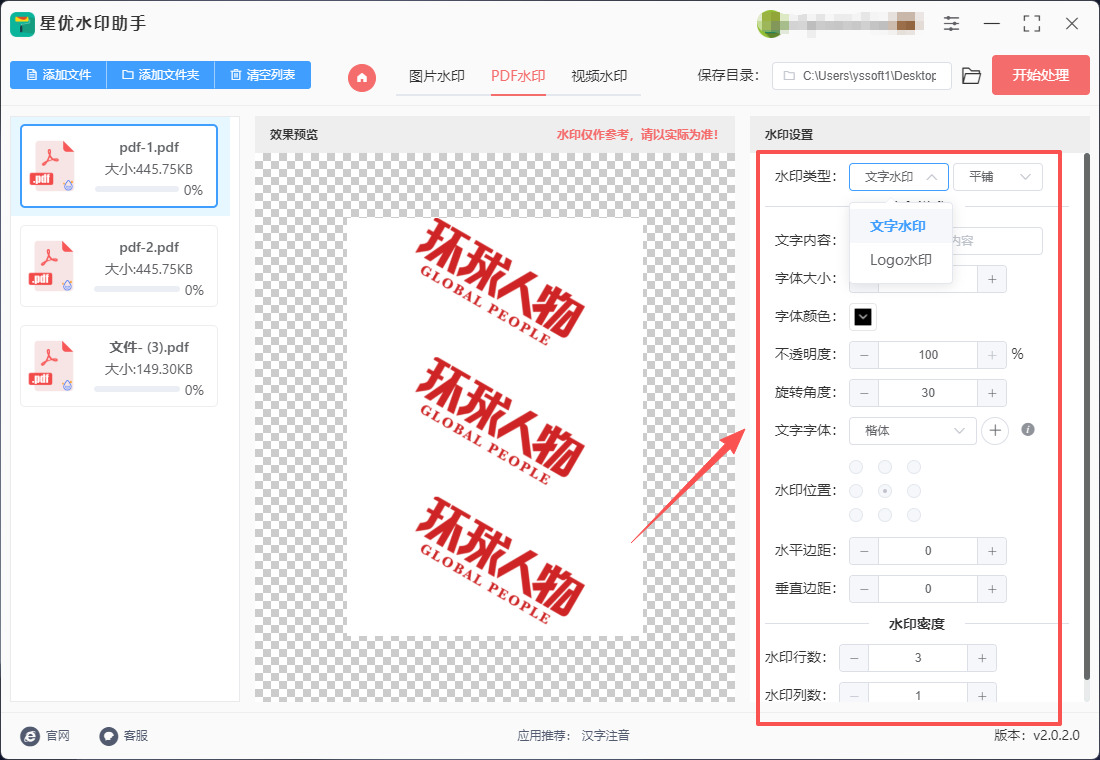Increase font size with the plus button
1100x760 pixels.
point(992,279)
